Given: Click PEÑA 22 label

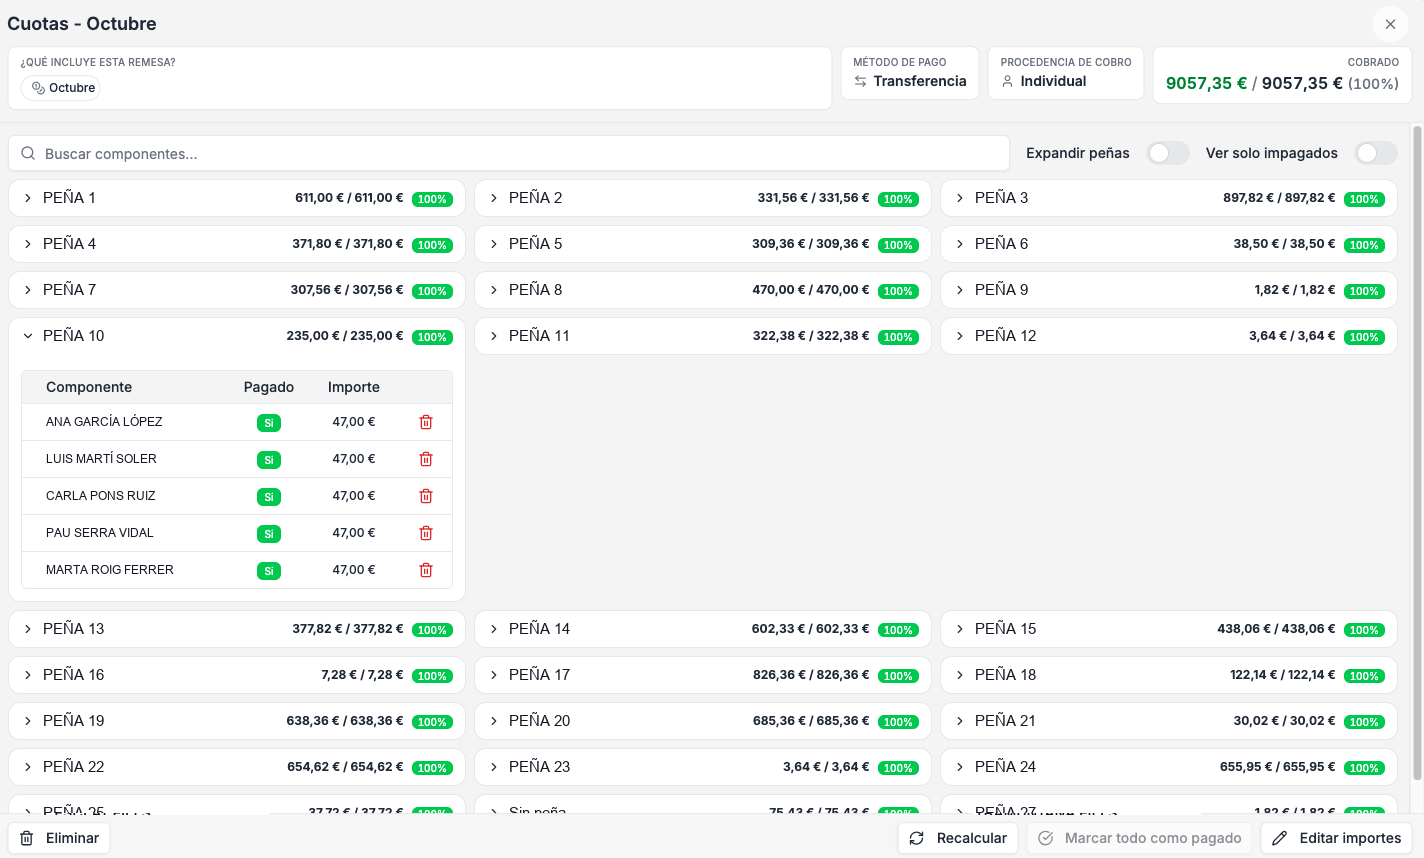Looking at the screenshot, I should pos(73,767).
